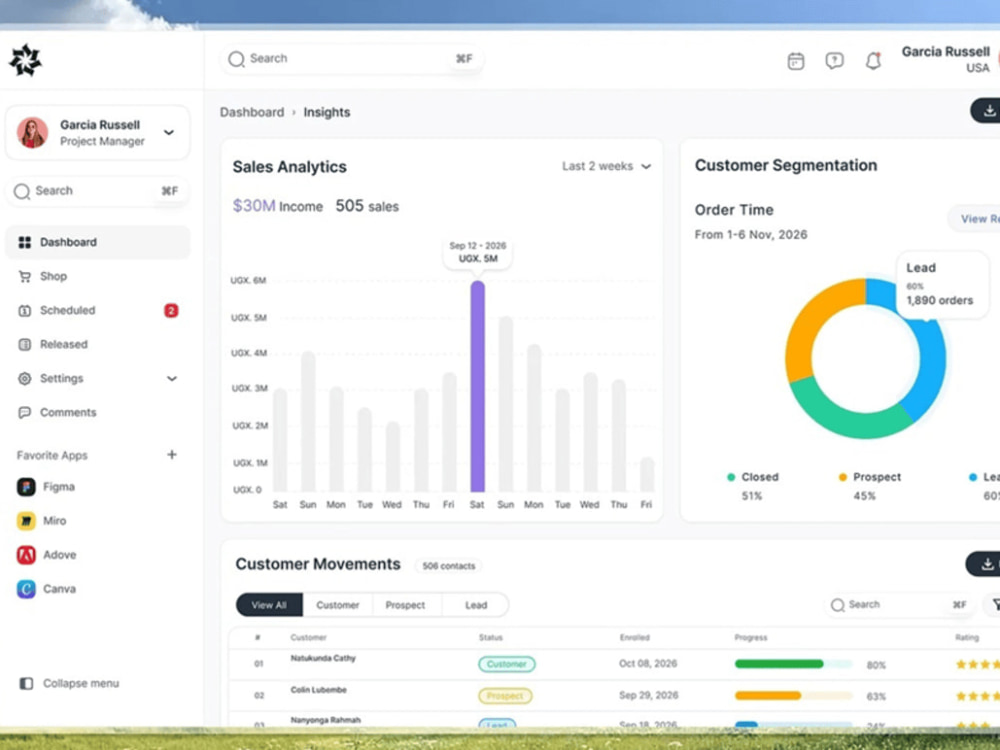The width and height of the screenshot is (1000, 750).
Task: Click the Comments bubble icon
Action: coord(25,413)
